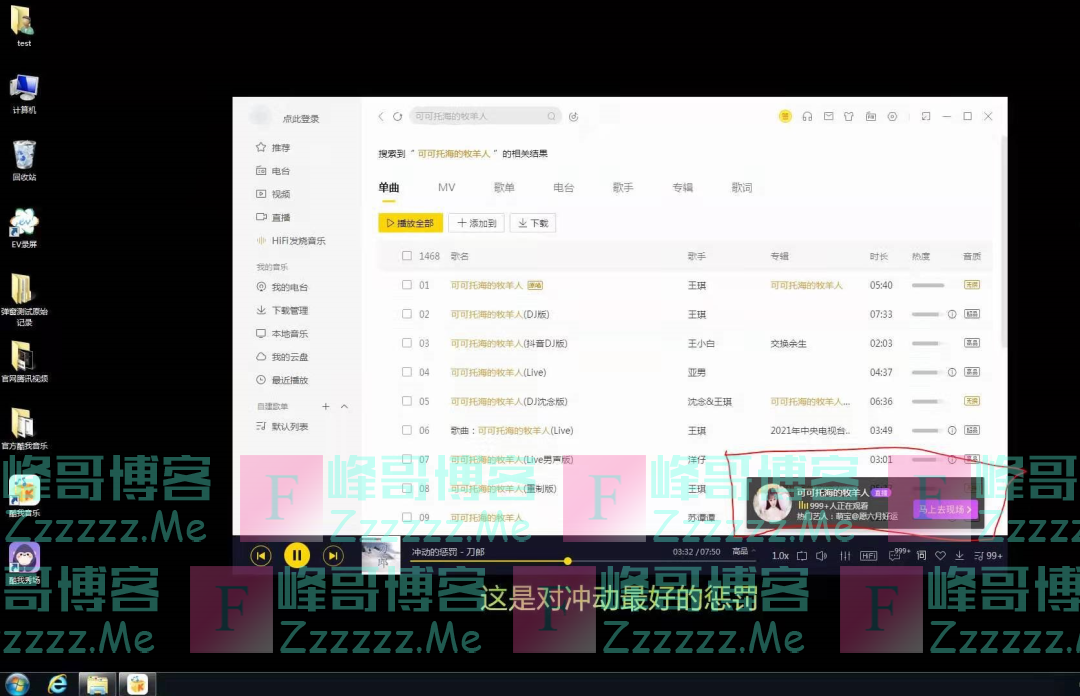Click the headphone icon in top bar
The height and width of the screenshot is (696, 1080).
(x=807, y=116)
